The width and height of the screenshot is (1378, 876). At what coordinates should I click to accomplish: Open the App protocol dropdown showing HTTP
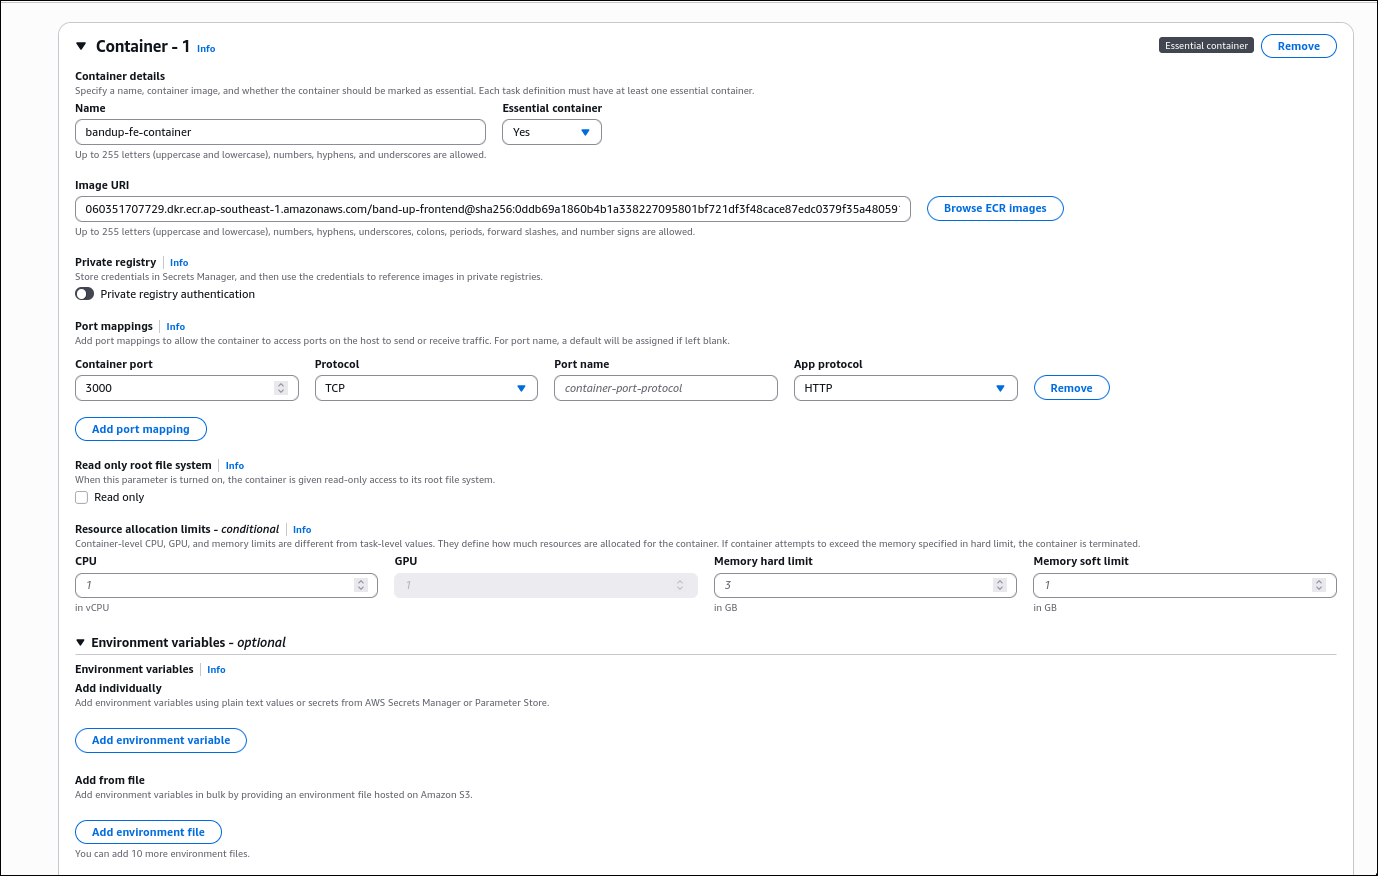tap(905, 387)
